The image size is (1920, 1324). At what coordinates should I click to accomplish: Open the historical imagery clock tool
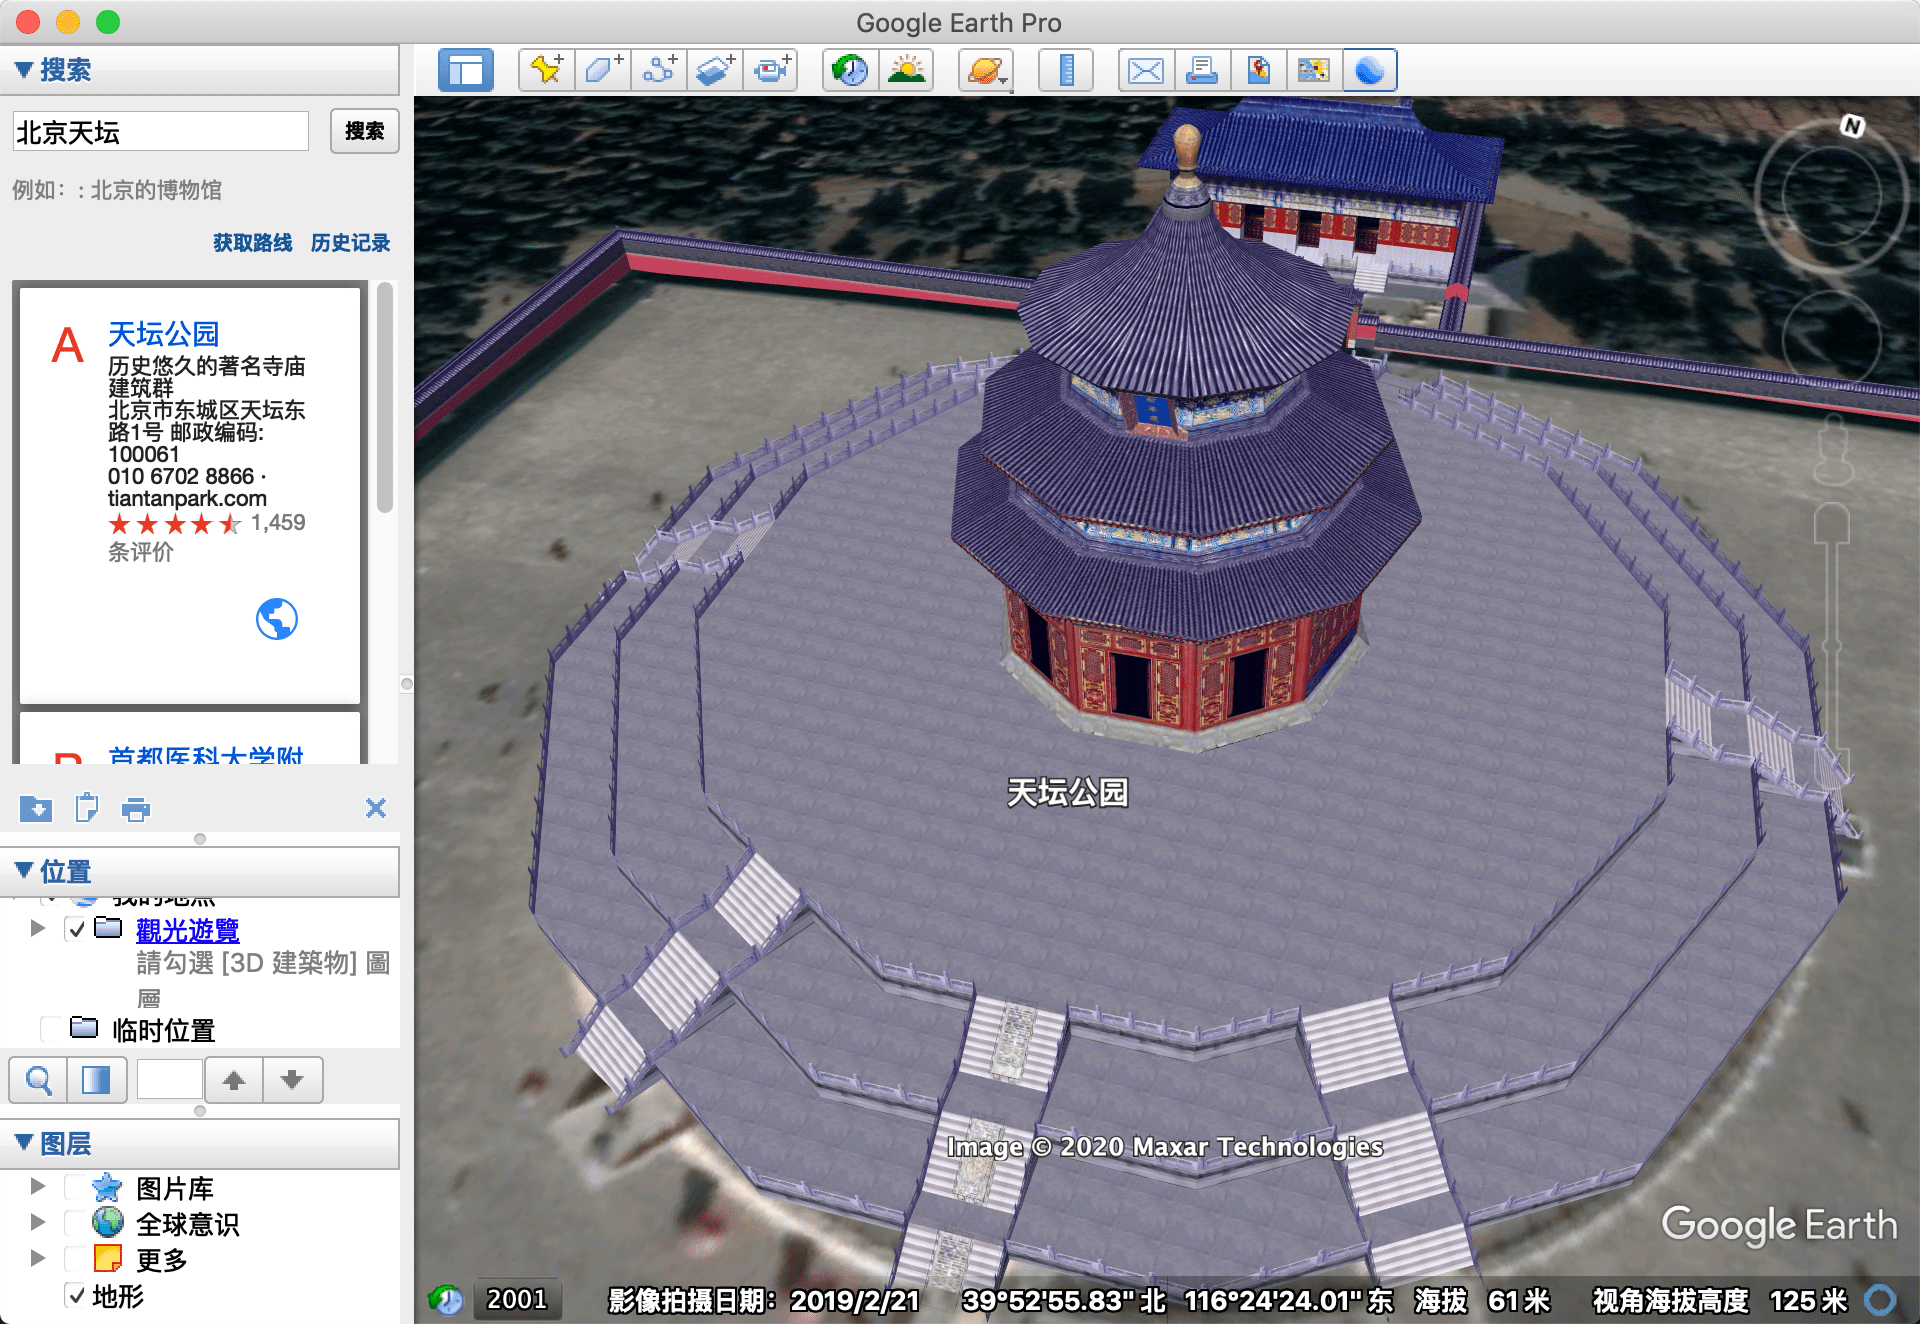coord(851,70)
